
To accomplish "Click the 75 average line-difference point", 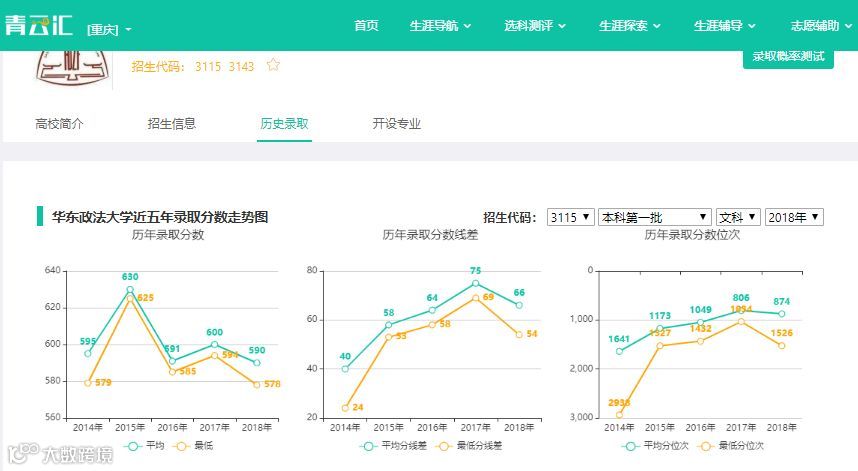I will (476, 283).
